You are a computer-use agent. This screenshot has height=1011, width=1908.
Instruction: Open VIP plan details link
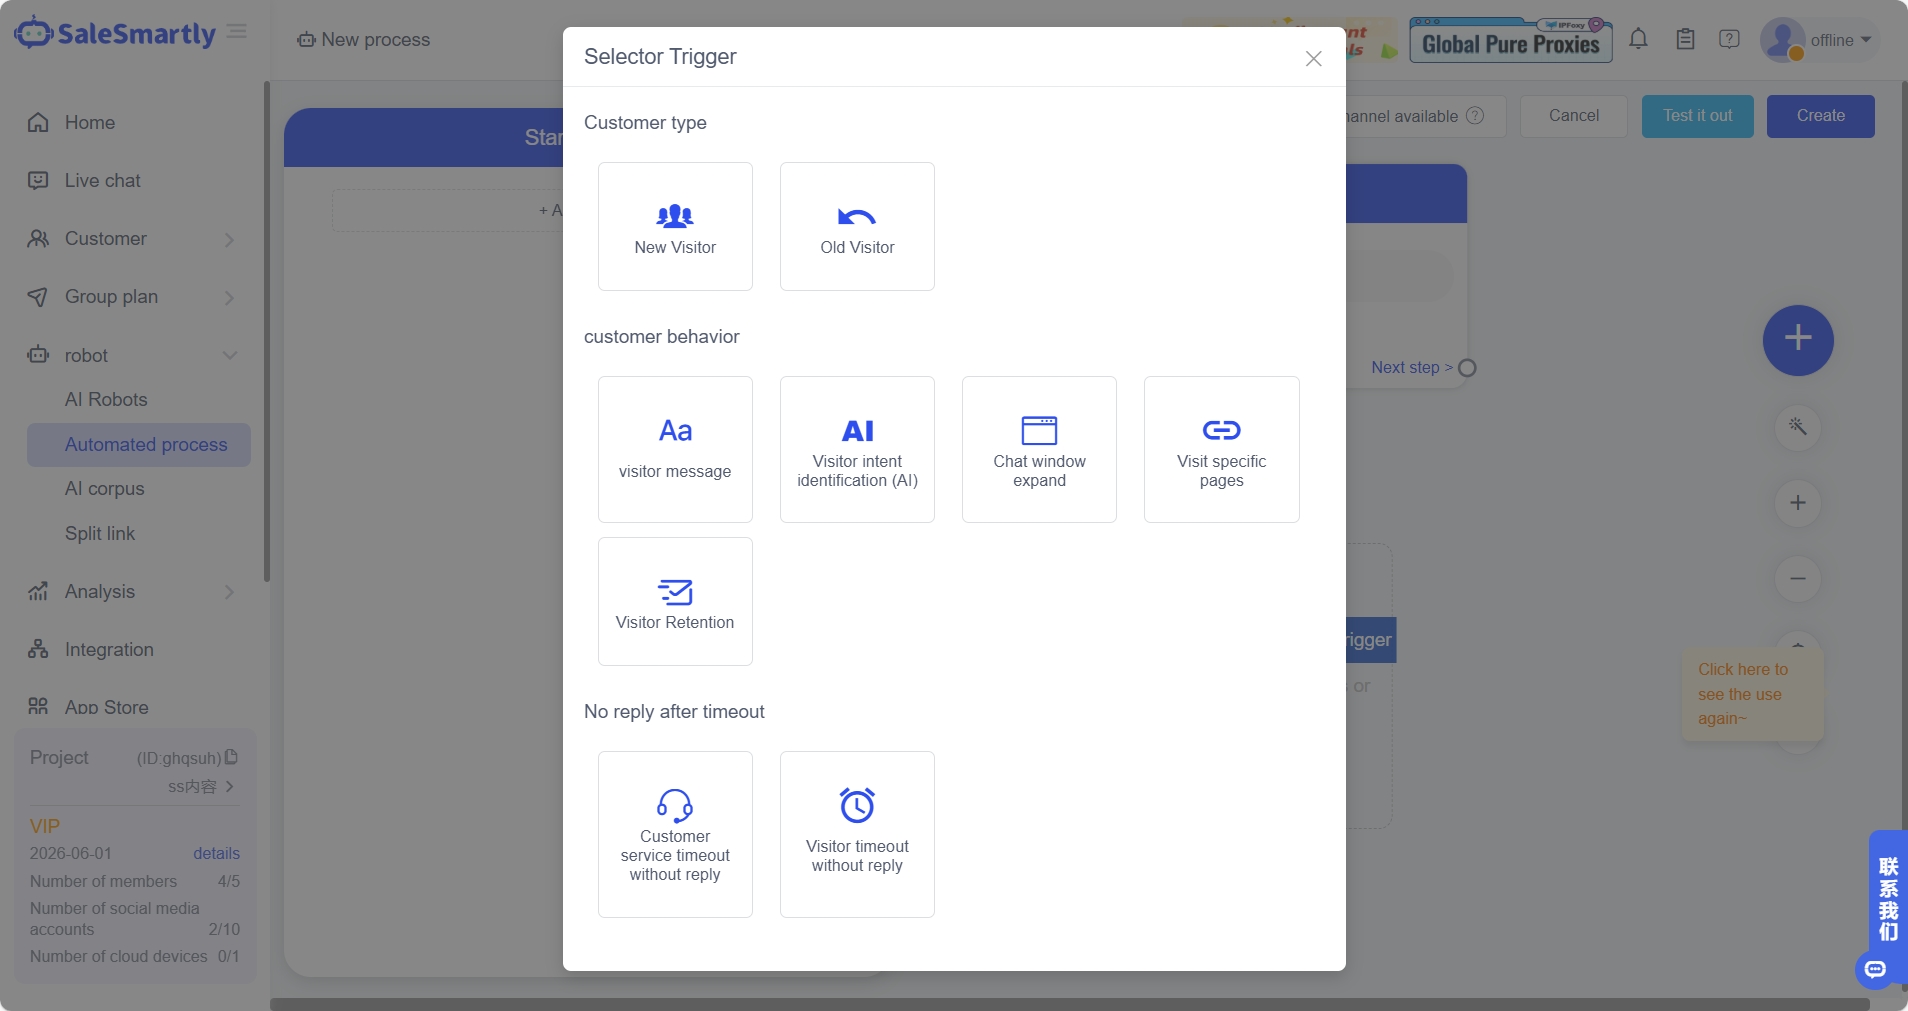[216, 853]
